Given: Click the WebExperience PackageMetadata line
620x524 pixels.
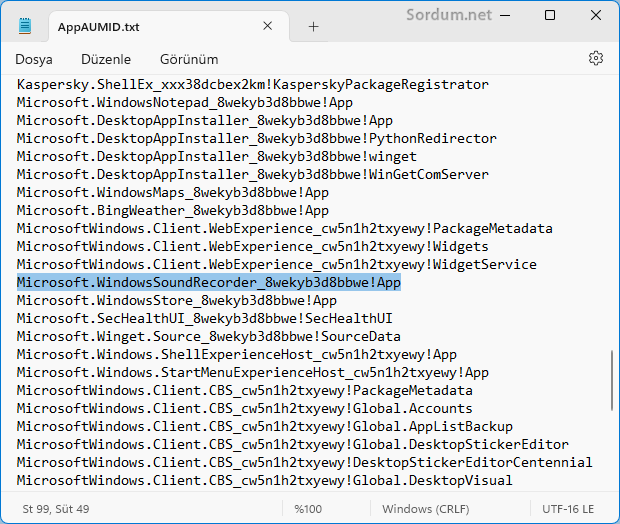Looking at the screenshot, I should pyautogui.click(x=285, y=229).
